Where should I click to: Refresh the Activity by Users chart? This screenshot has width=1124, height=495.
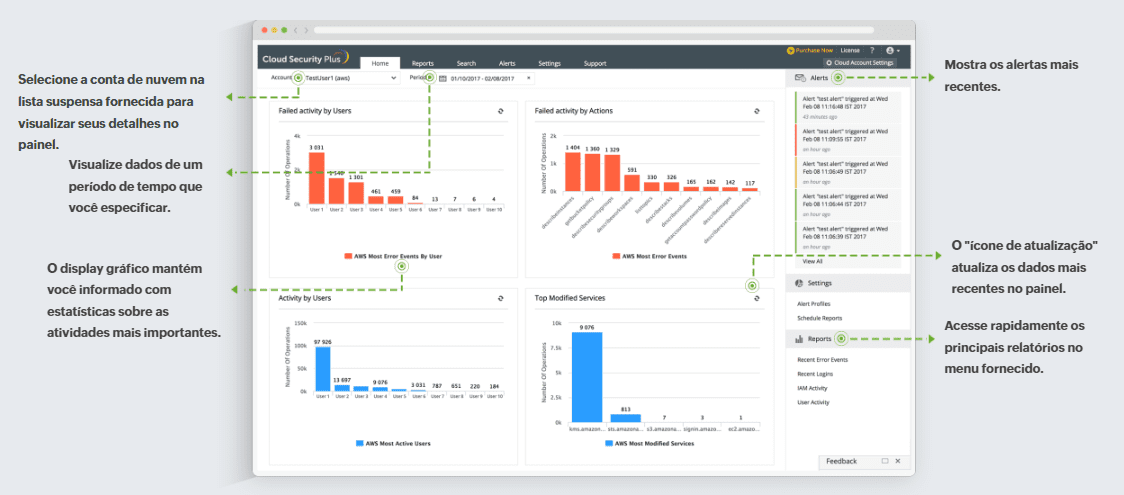pos(500,297)
